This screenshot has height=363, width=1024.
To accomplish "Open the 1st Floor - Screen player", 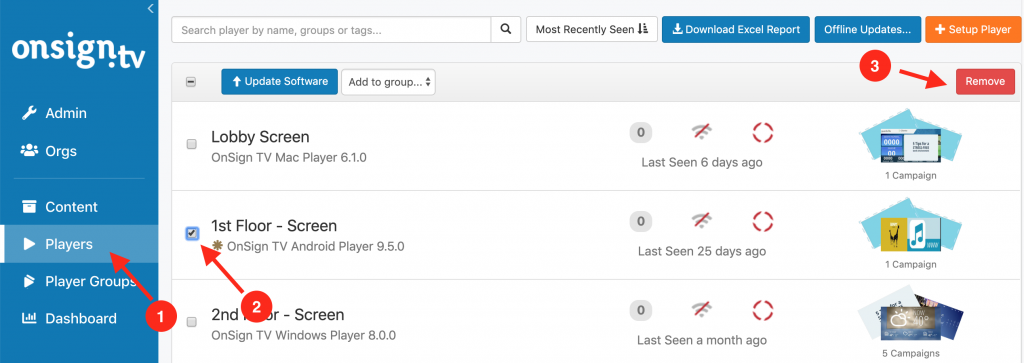I will click(274, 226).
